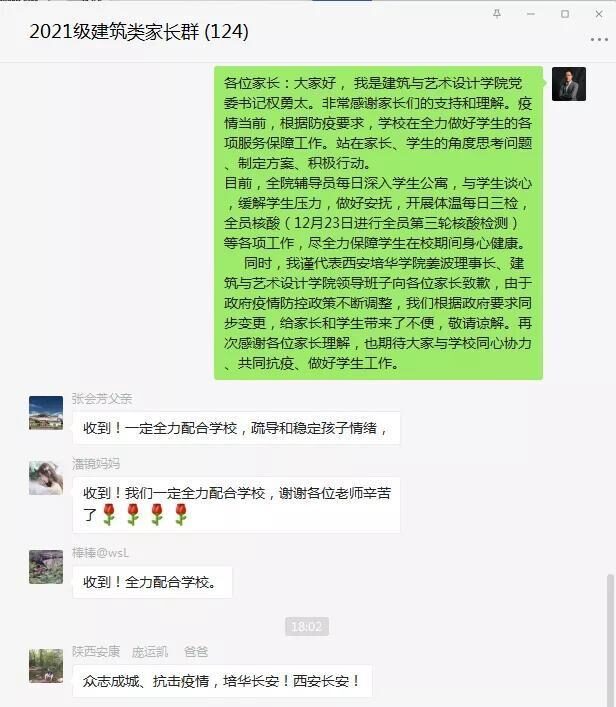Open the sender's profile avatar at top right
The height and width of the screenshot is (707, 616).
point(569,84)
